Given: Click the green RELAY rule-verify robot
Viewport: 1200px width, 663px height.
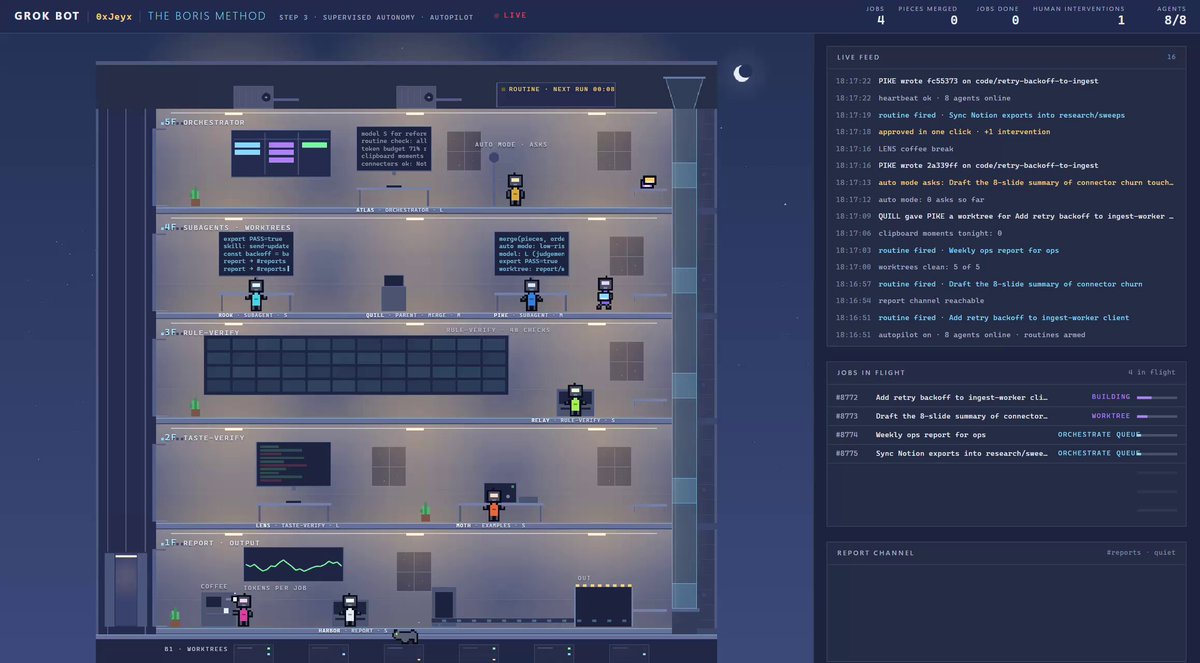Looking at the screenshot, I should 575,400.
